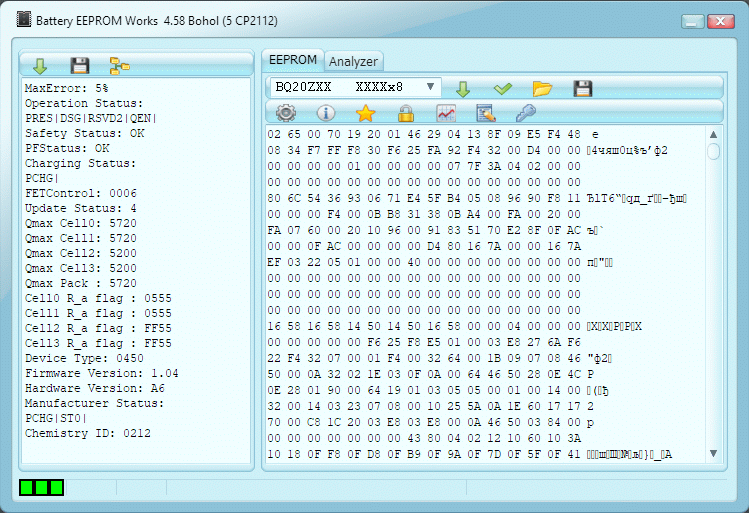The image size is (749, 513).
Task: Click the blue info icon
Action: 326,113
